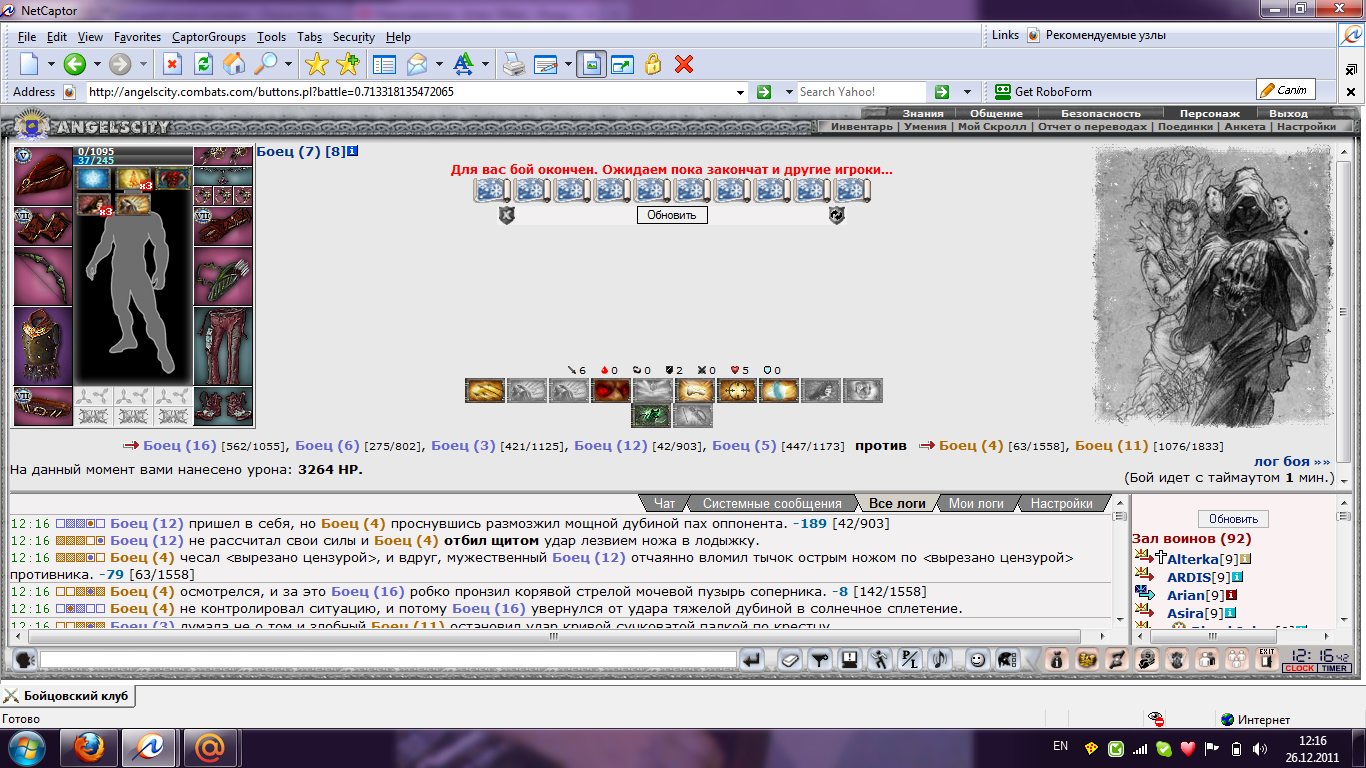The height and width of the screenshot is (768, 1366).
Task: Click the Refresh page icon in toolbar
Action: 203,64
